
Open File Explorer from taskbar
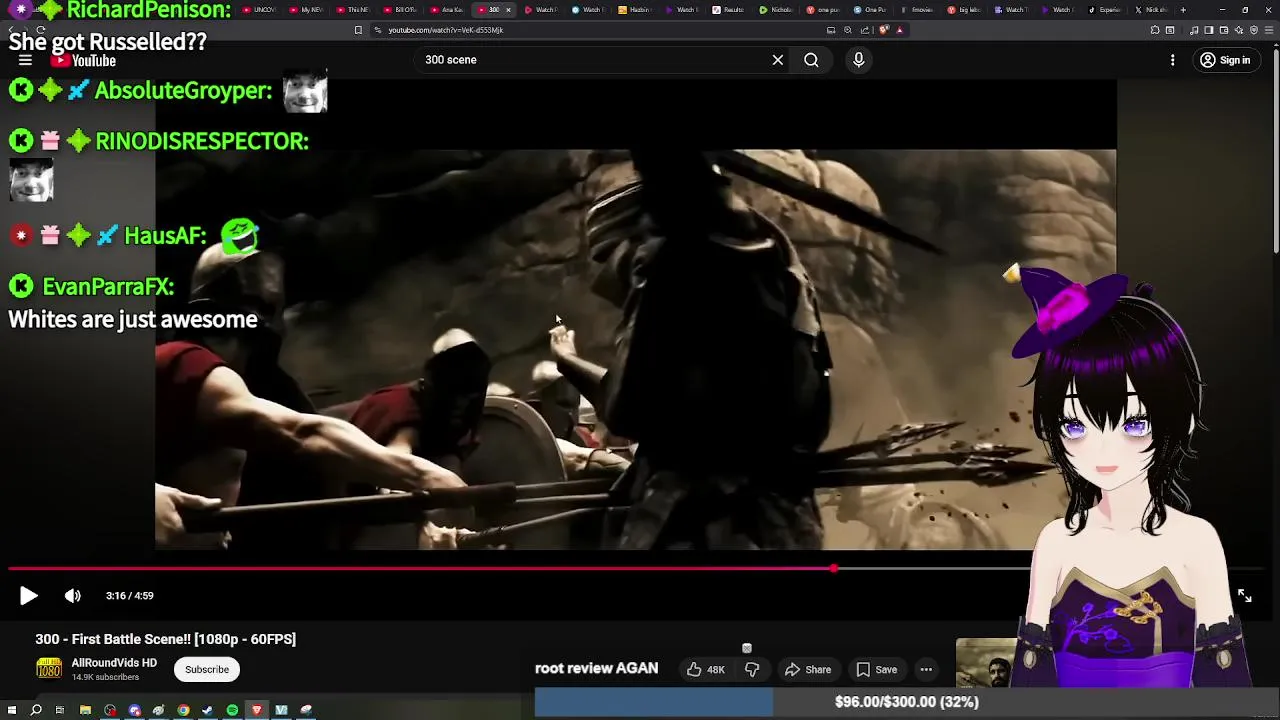pyautogui.click(x=85, y=710)
